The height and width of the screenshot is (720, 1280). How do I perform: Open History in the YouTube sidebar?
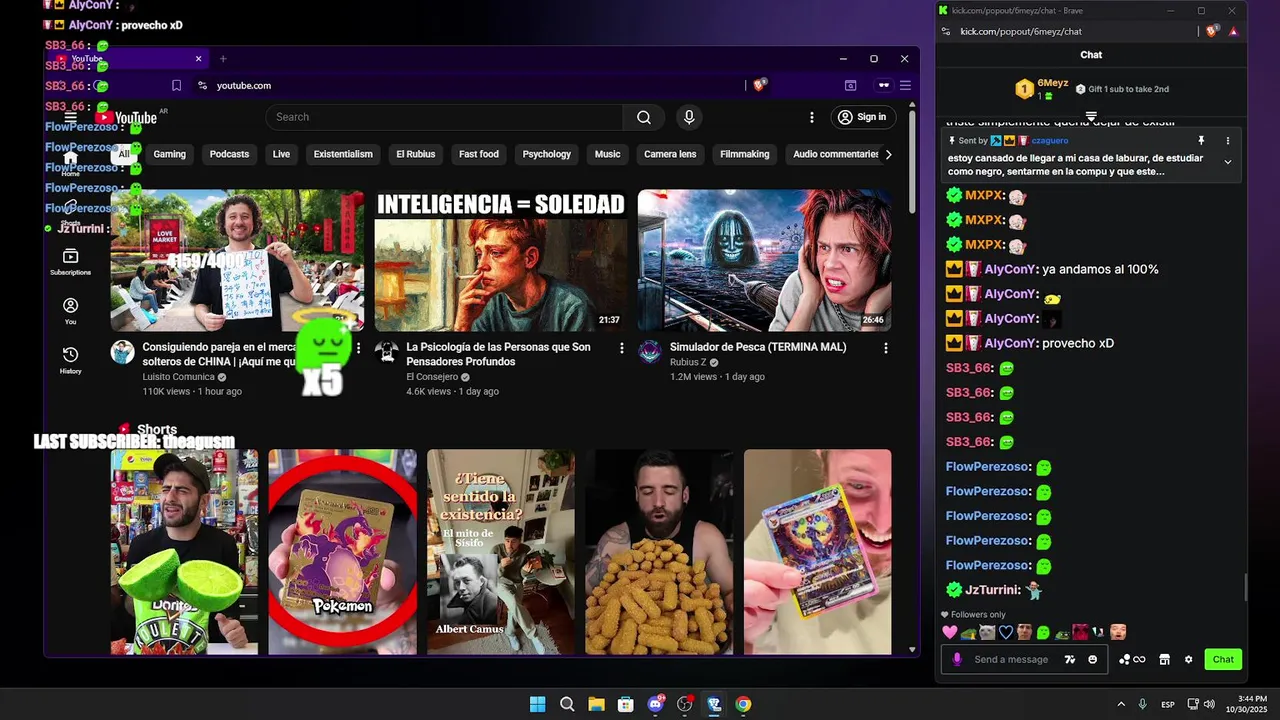coord(70,360)
